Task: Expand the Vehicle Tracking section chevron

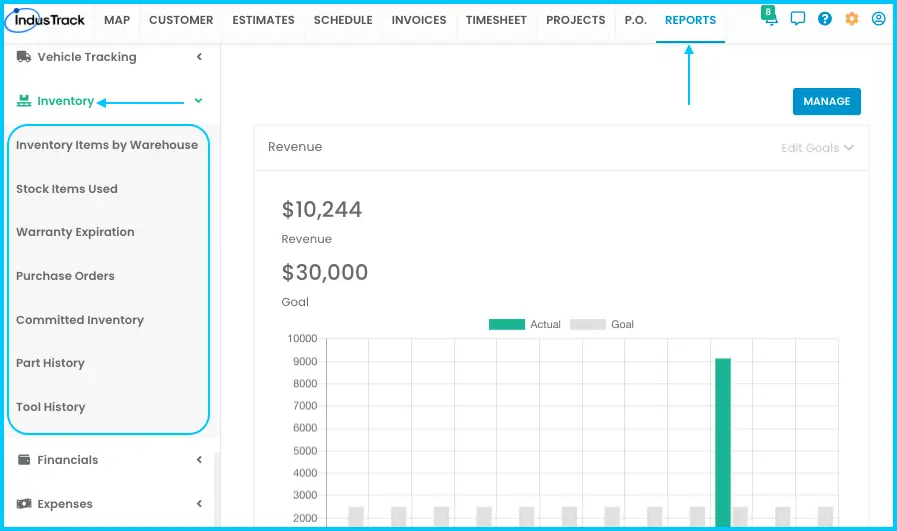Action: coord(199,57)
